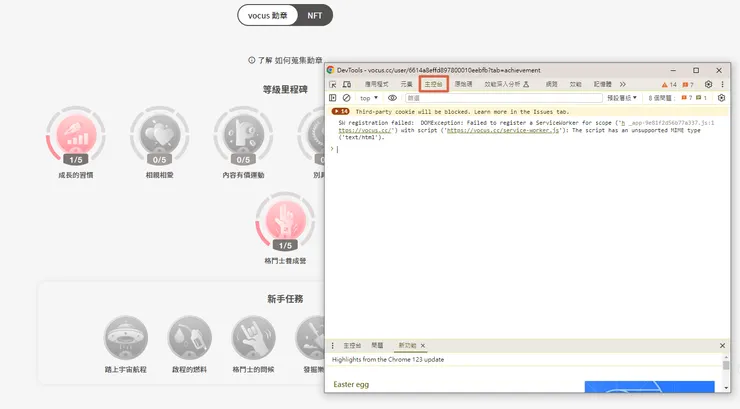The width and height of the screenshot is (740, 409).
Task: Click the 等級里程碑 section heading
Action: click(285, 90)
